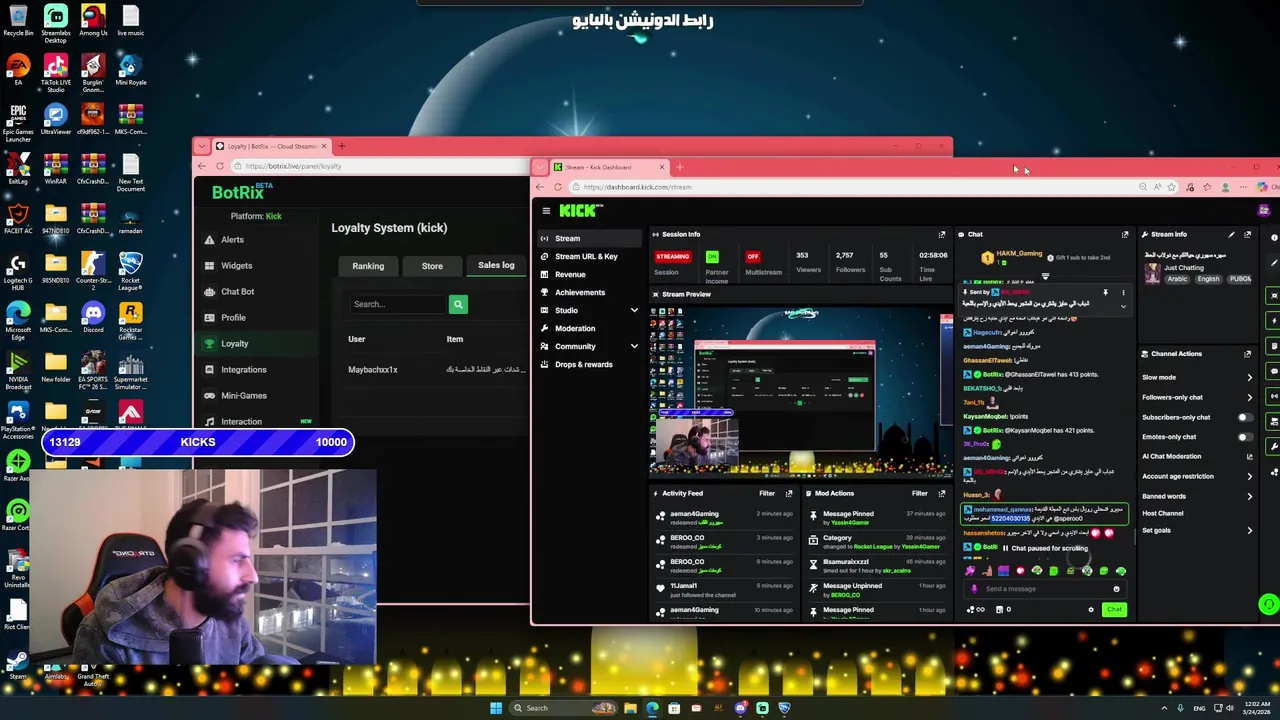This screenshot has height=720, width=1280.
Task: Pop out the Stream Info panel
Action: coord(1247,234)
